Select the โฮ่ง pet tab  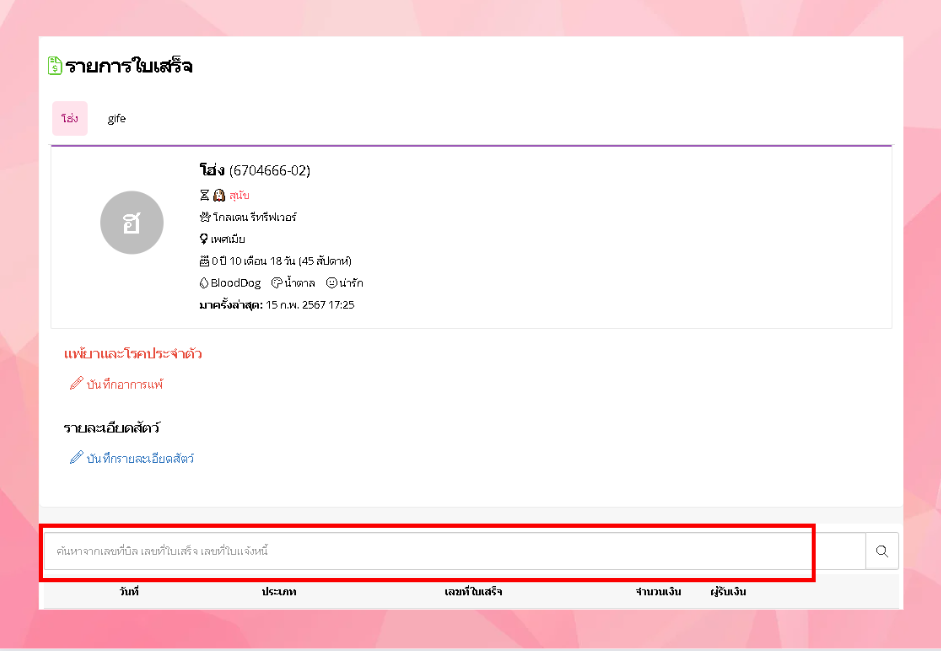[x=70, y=118]
